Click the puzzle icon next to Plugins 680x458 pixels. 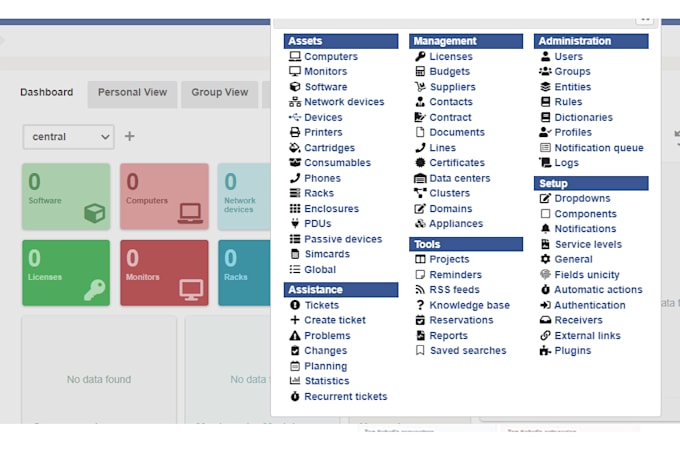545,351
